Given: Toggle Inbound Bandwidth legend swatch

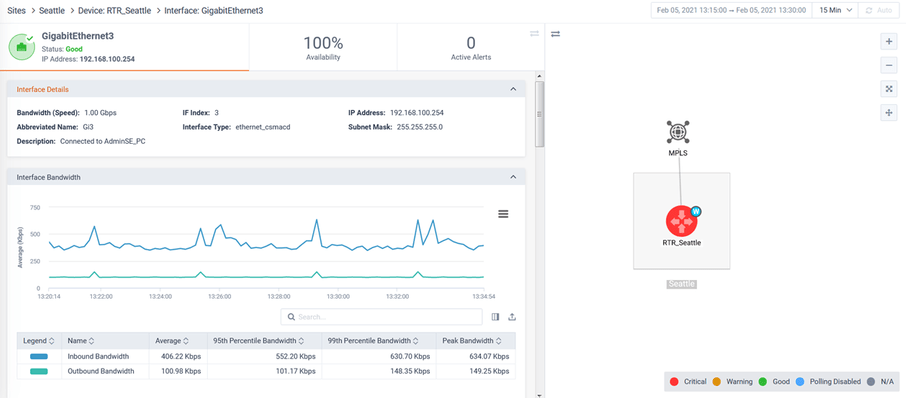Looking at the screenshot, I should pyautogui.click(x=39, y=356).
